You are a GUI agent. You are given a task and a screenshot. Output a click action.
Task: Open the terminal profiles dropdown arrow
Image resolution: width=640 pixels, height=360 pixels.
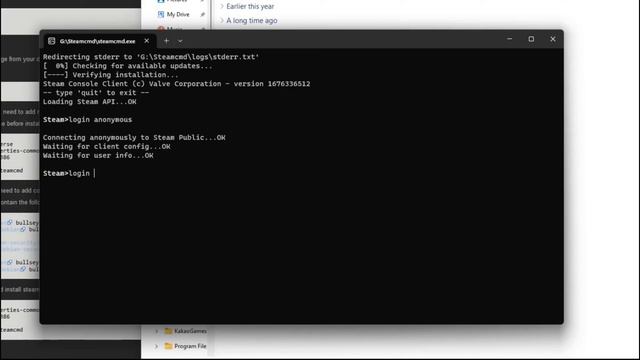coord(180,41)
